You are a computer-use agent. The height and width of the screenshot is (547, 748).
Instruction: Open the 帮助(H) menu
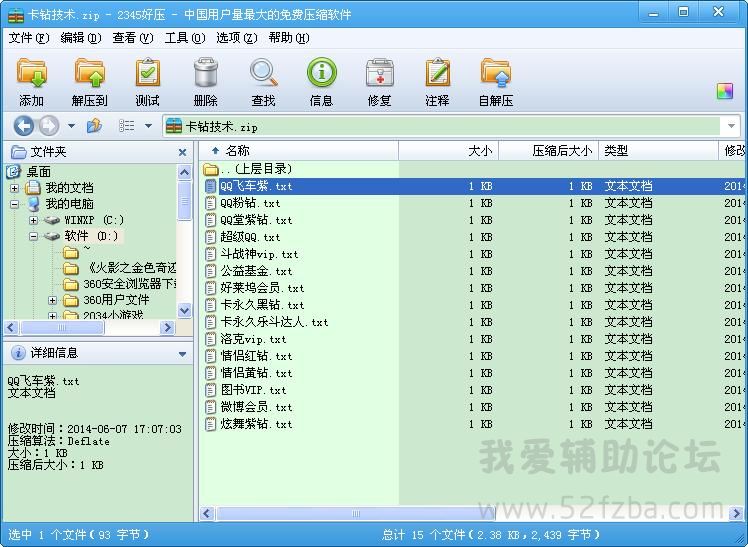(x=289, y=38)
